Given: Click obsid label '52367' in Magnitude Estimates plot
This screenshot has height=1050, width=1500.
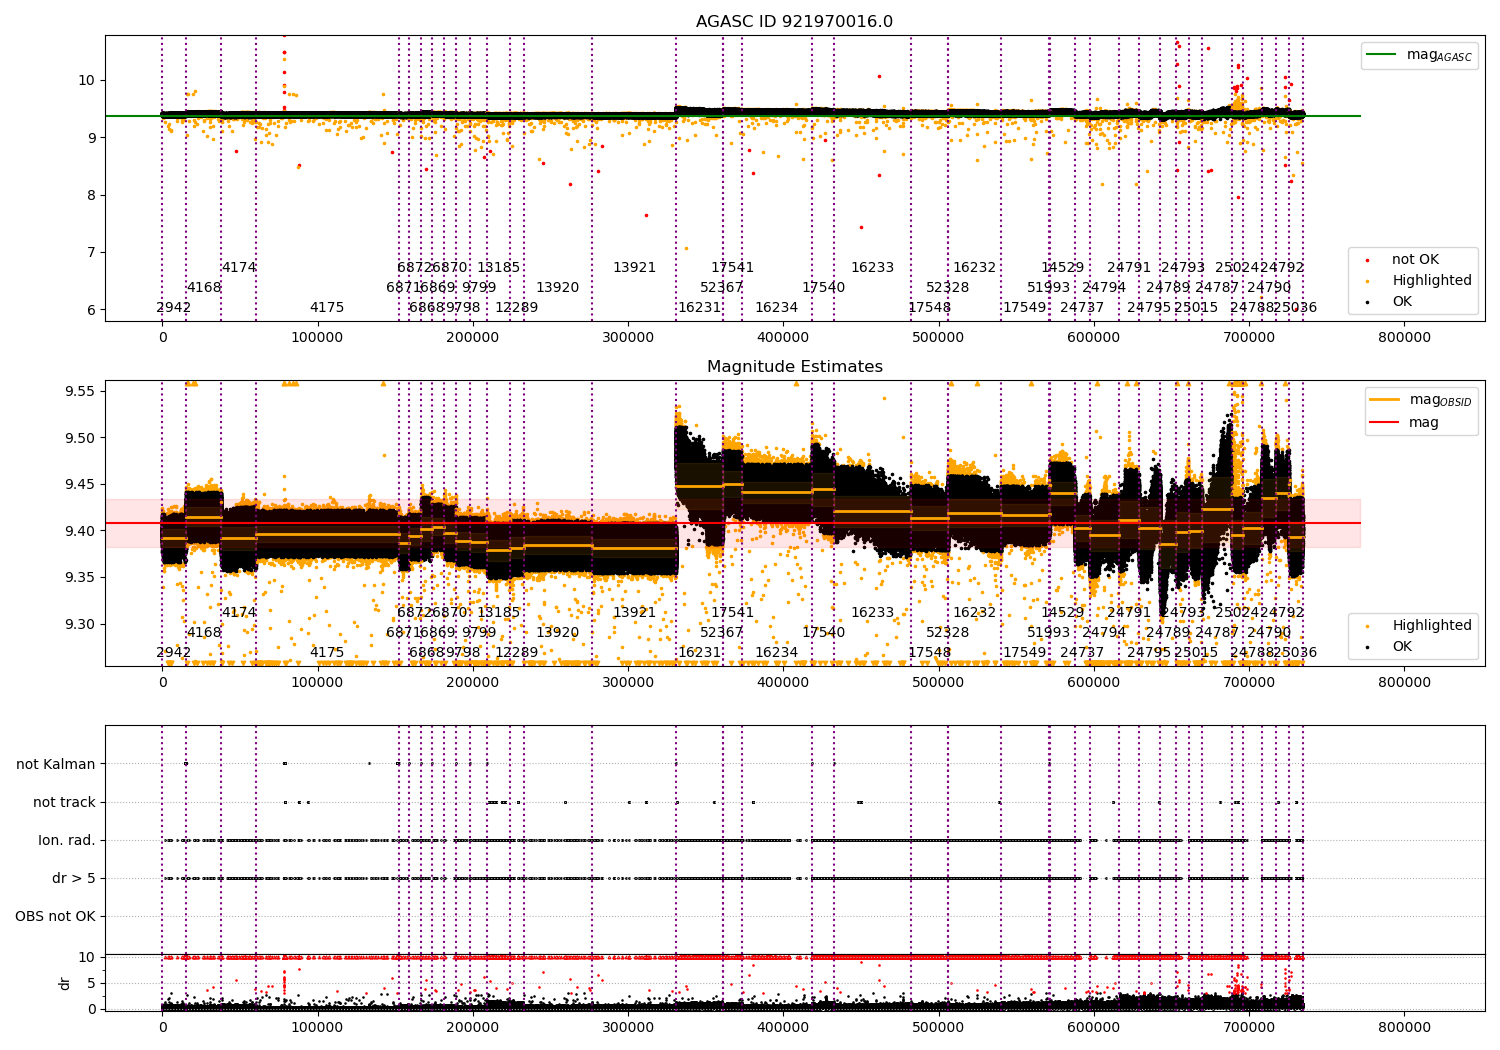Looking at the screenshot, I should [722, 633].
